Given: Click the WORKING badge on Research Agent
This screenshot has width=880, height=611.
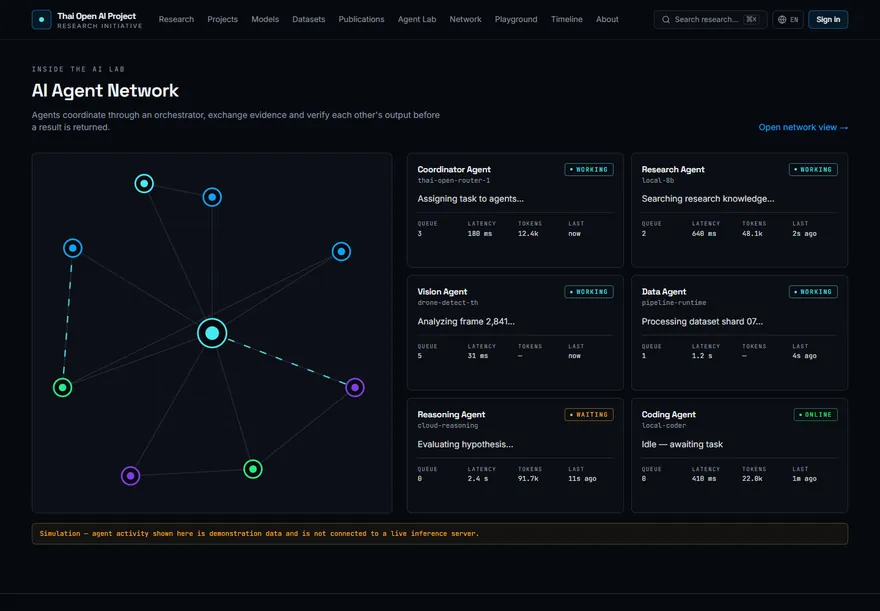Looking at the screenshot, I should tap(813, 169).
